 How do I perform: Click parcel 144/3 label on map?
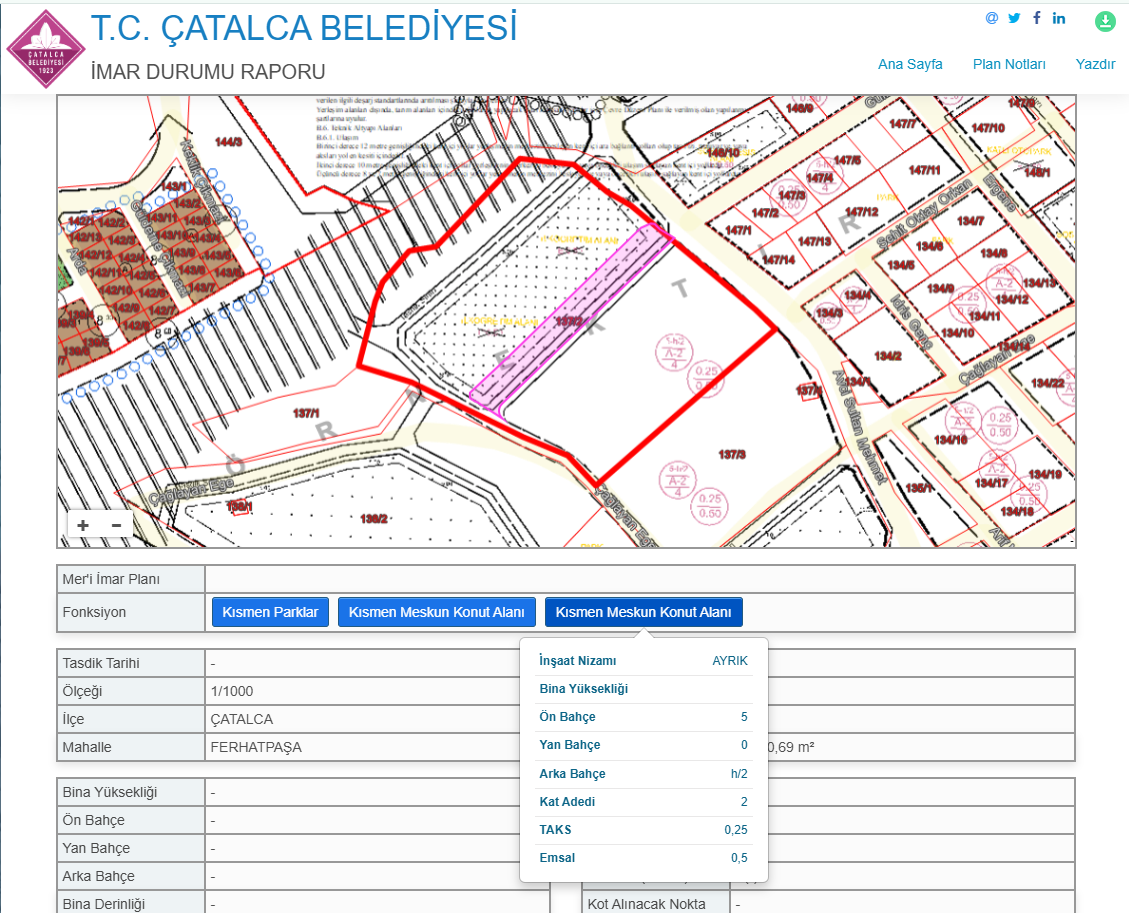click(x=228, y=142)
